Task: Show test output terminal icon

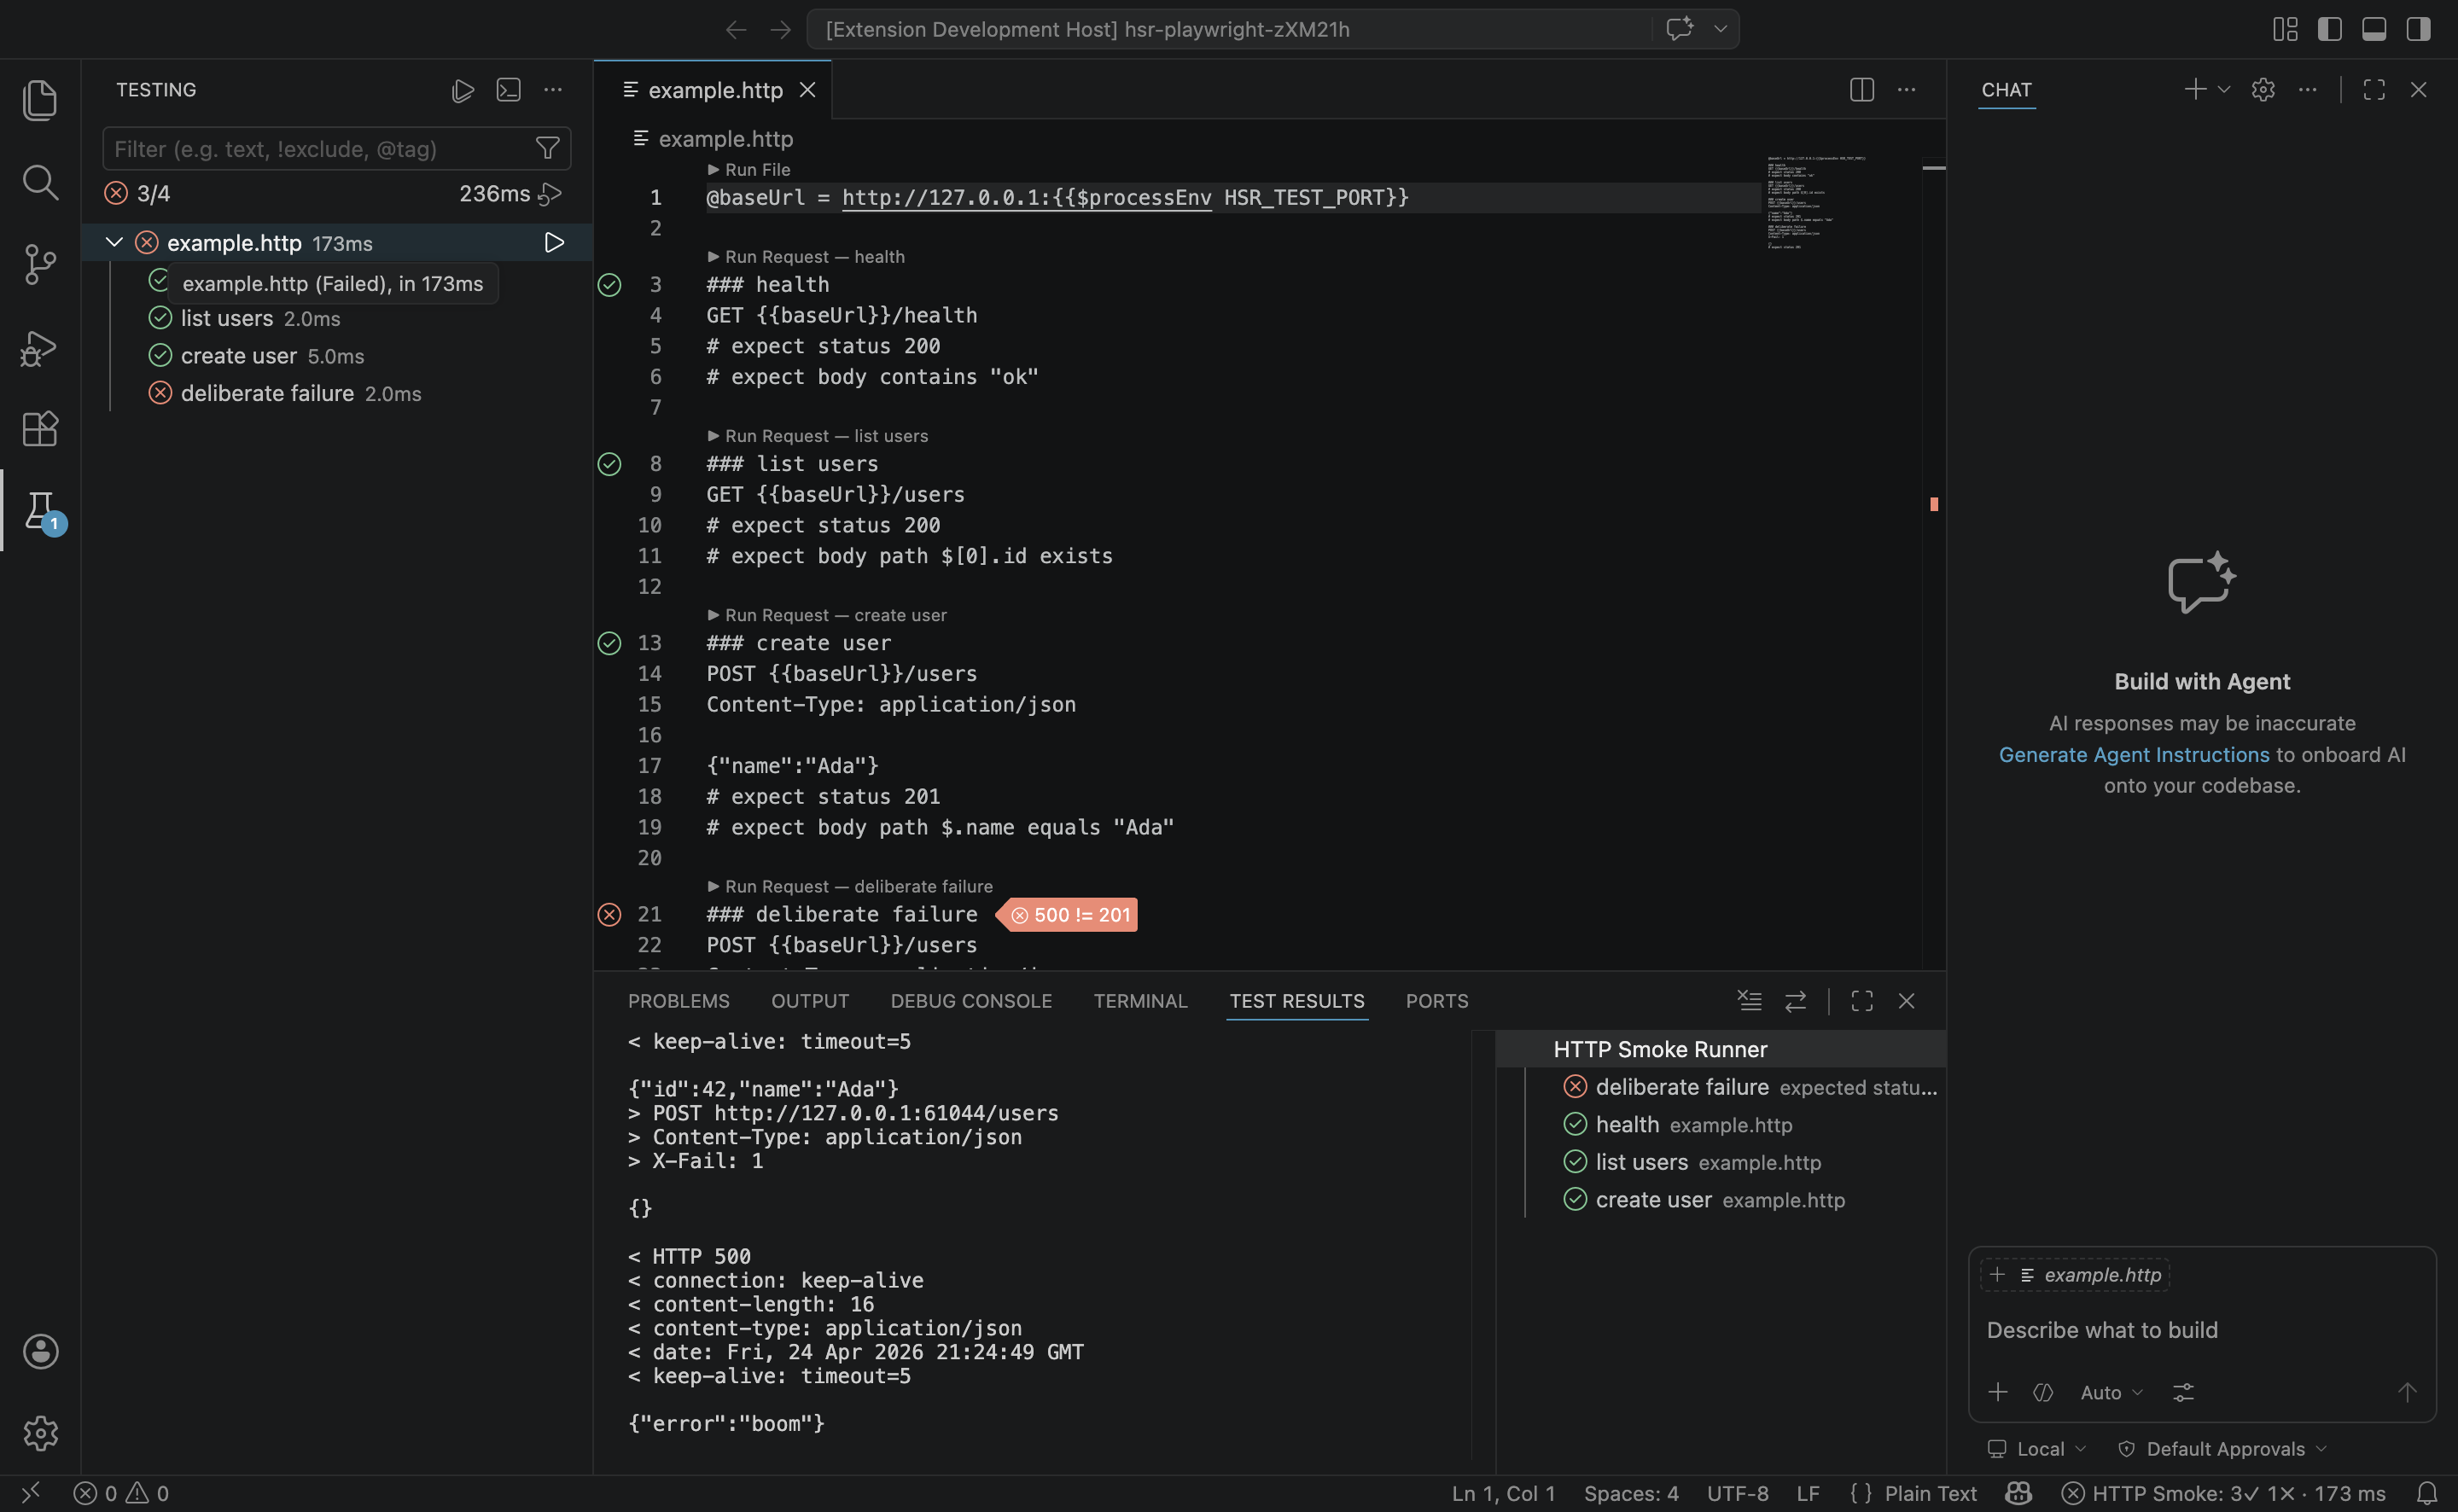Action: (x=508, y=90)
